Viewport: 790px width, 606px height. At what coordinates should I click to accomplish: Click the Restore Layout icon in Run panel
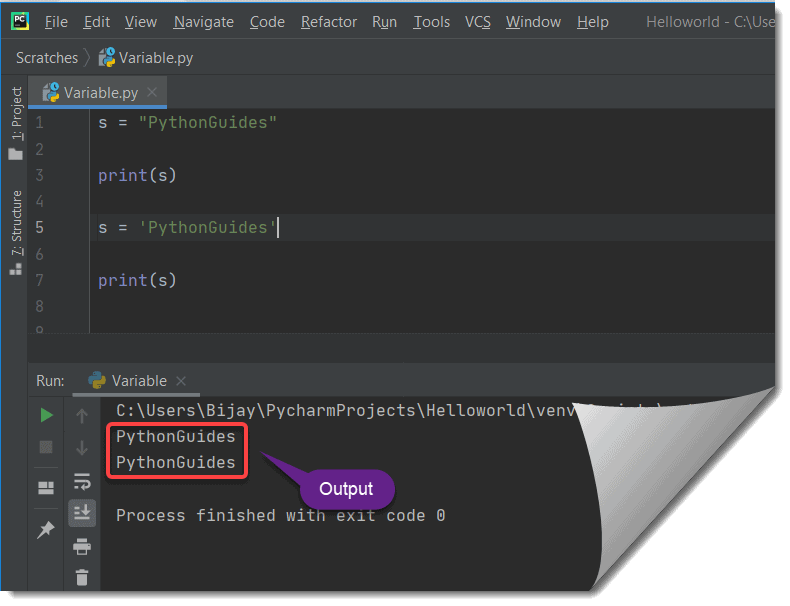pyautogui.click(x=46, y=488)
